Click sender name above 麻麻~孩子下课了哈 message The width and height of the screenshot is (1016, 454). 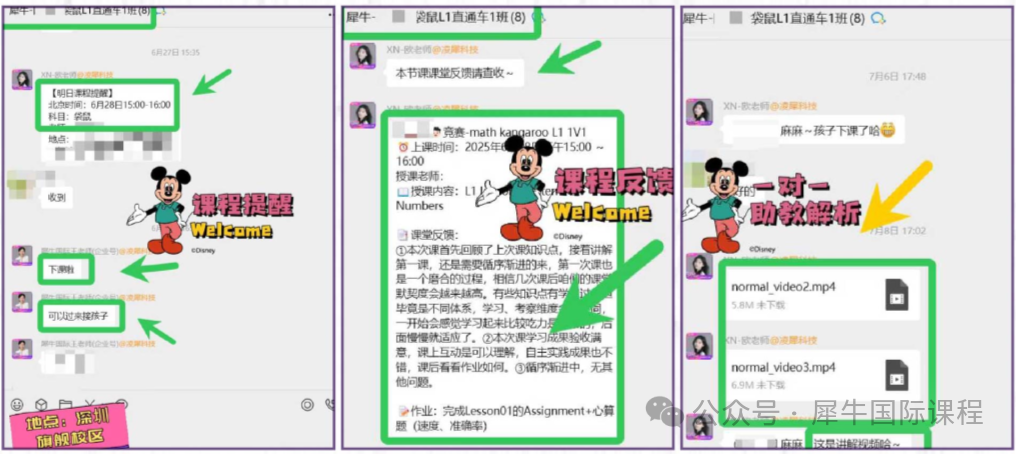coord(770,106)
